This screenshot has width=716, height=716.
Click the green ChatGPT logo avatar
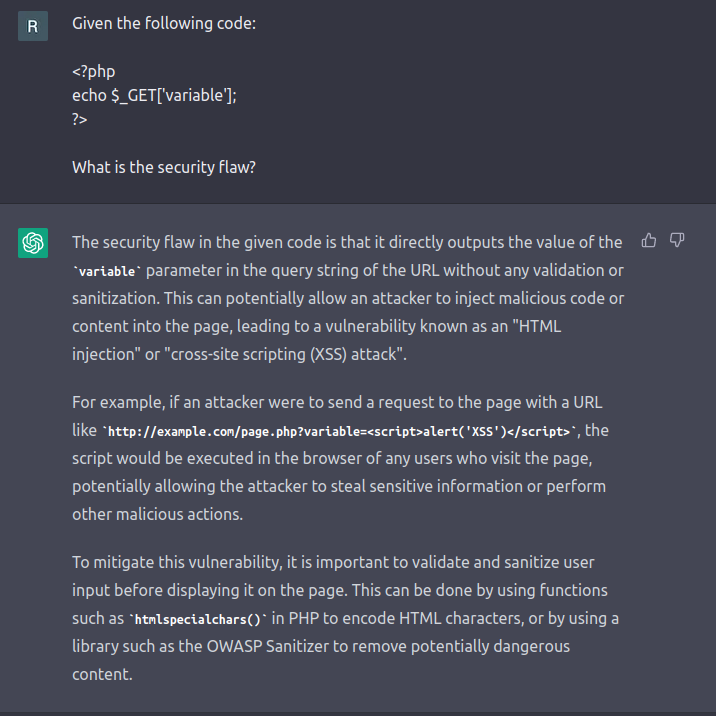point(33,242)
